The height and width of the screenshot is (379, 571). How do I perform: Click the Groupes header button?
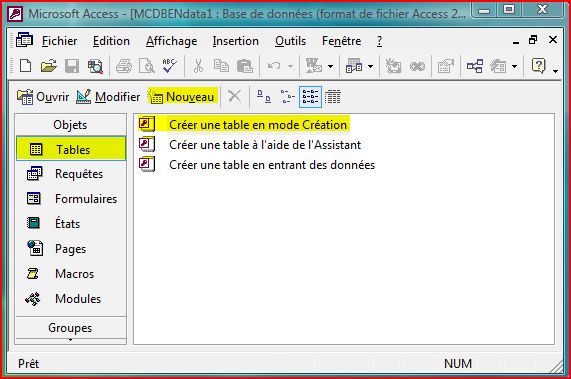70,328
